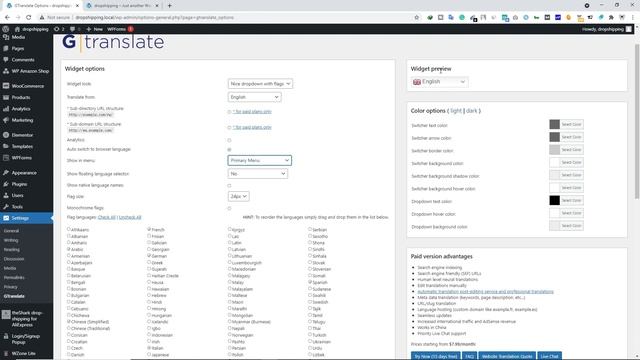640x360 pixels.
Task: Open the Show floating language selector dropdown
Action: 258,173
